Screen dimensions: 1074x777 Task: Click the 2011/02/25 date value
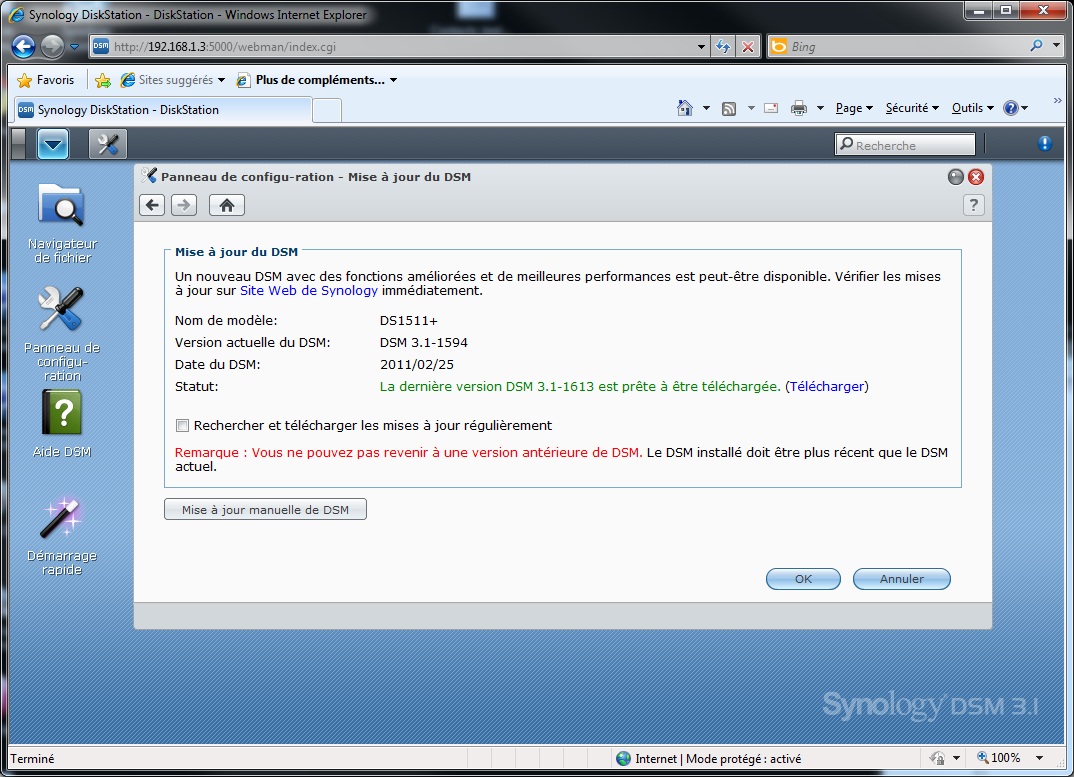coord(416,365)
